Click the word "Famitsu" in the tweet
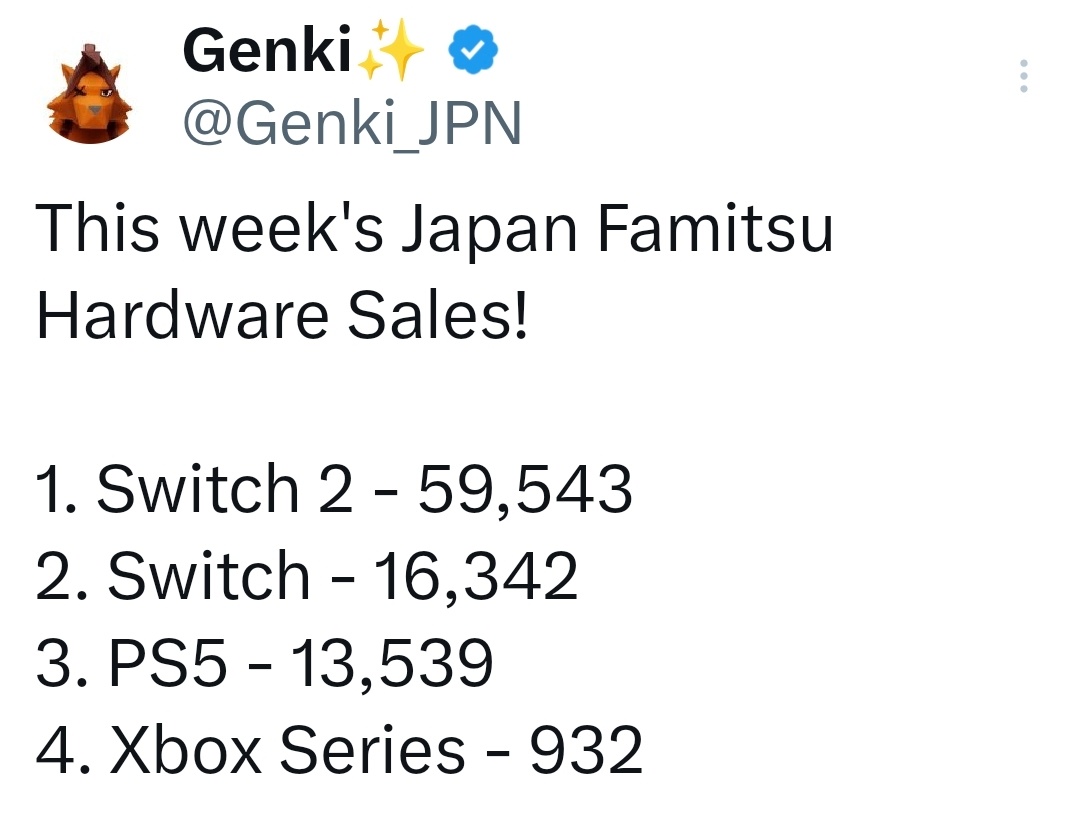The height and width of the screenshot is (826, 1080). (x=715, y=229)
